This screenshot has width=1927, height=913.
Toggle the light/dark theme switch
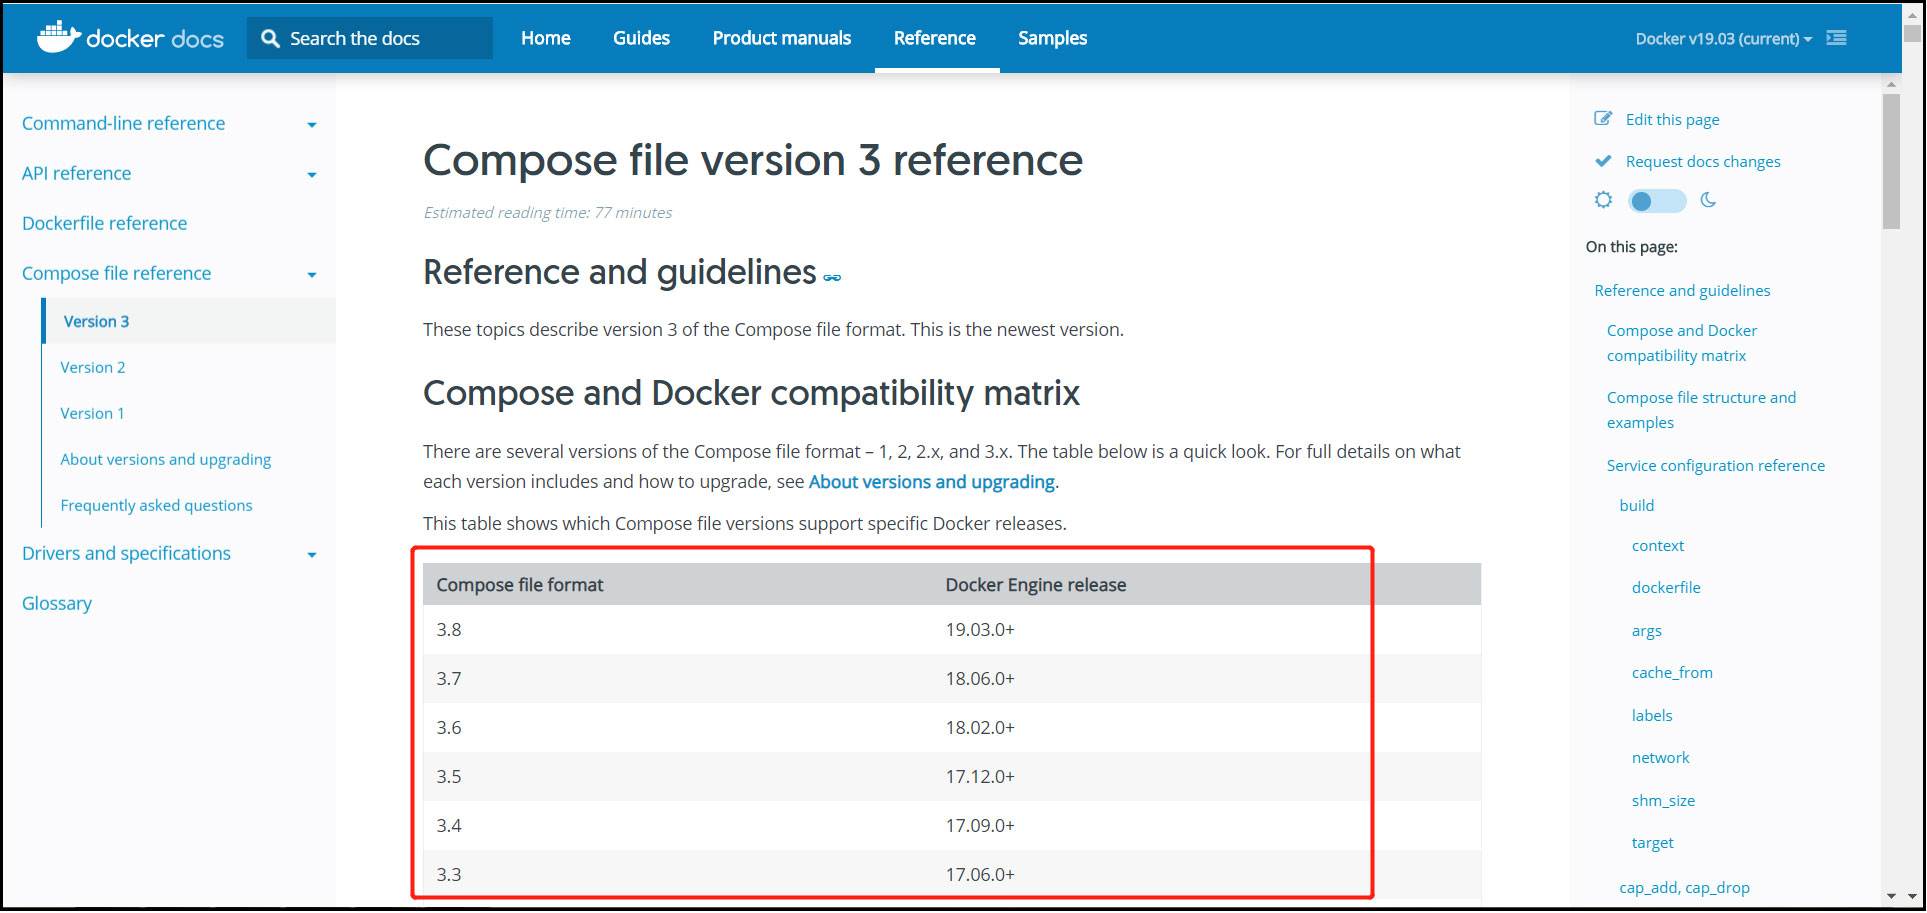click(1655, 200)
